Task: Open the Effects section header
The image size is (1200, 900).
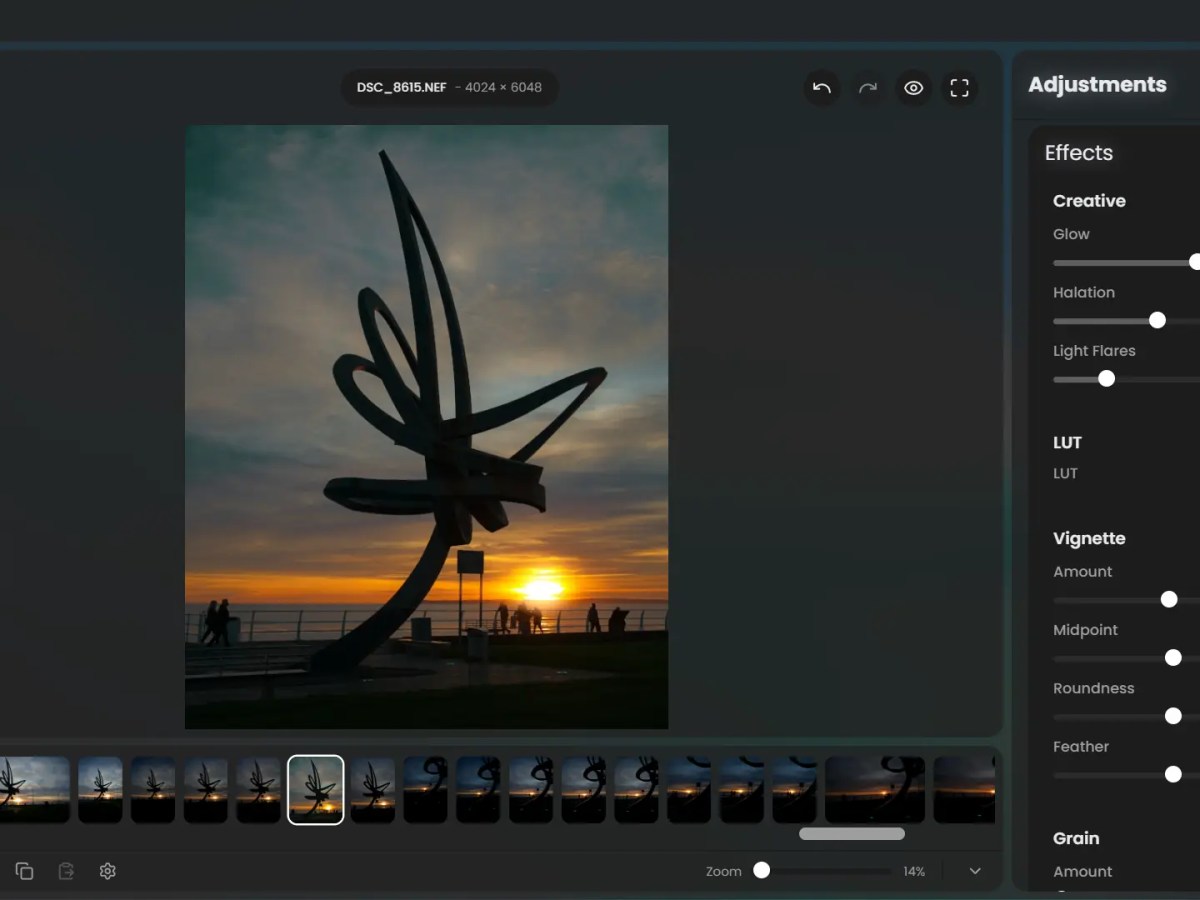Action: pyautogui.click(x=1079, y=153)
